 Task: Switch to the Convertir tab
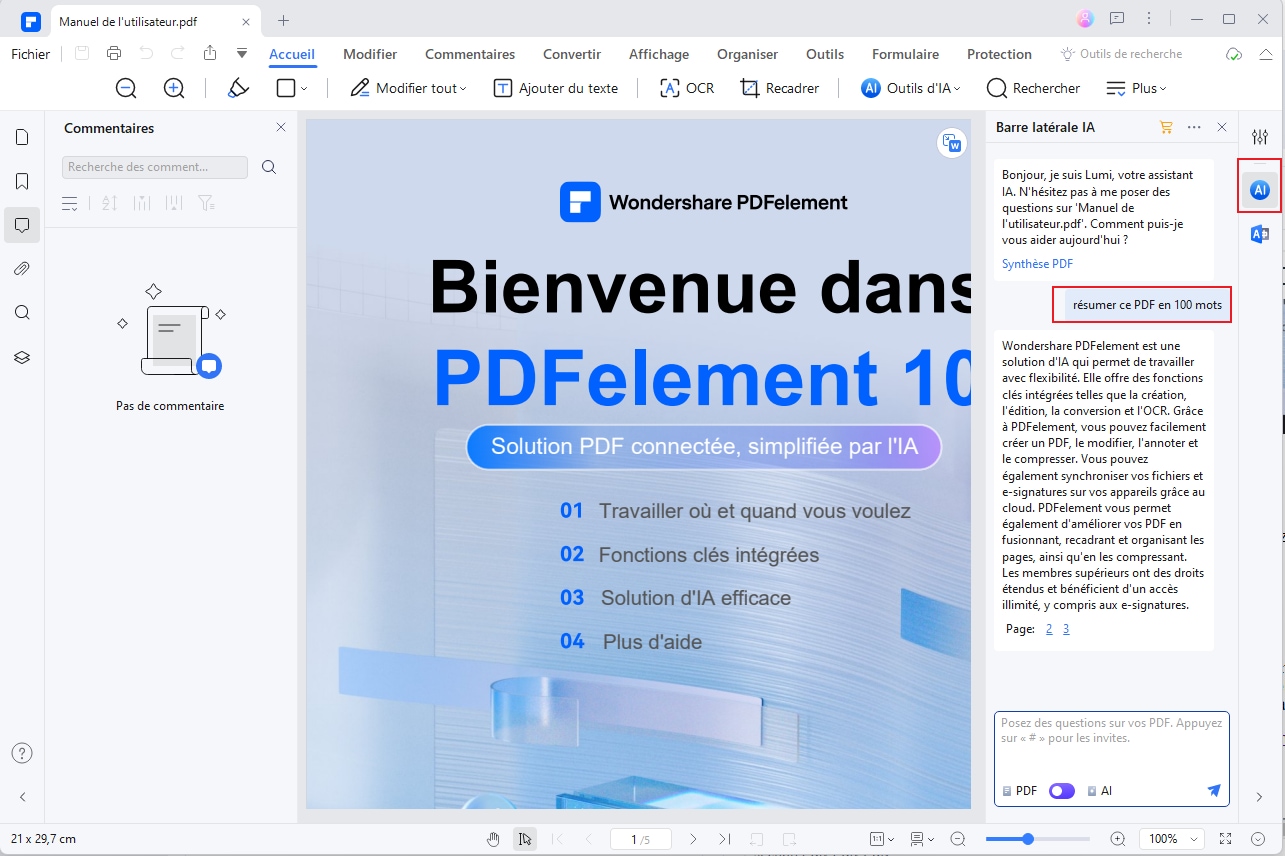572,54
